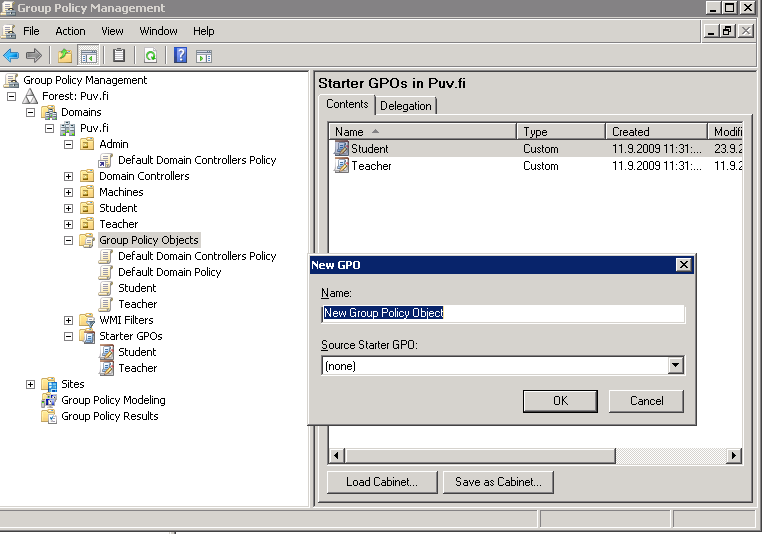
Task: Click the Domains folder icon in tree
Action: [49, 112]
